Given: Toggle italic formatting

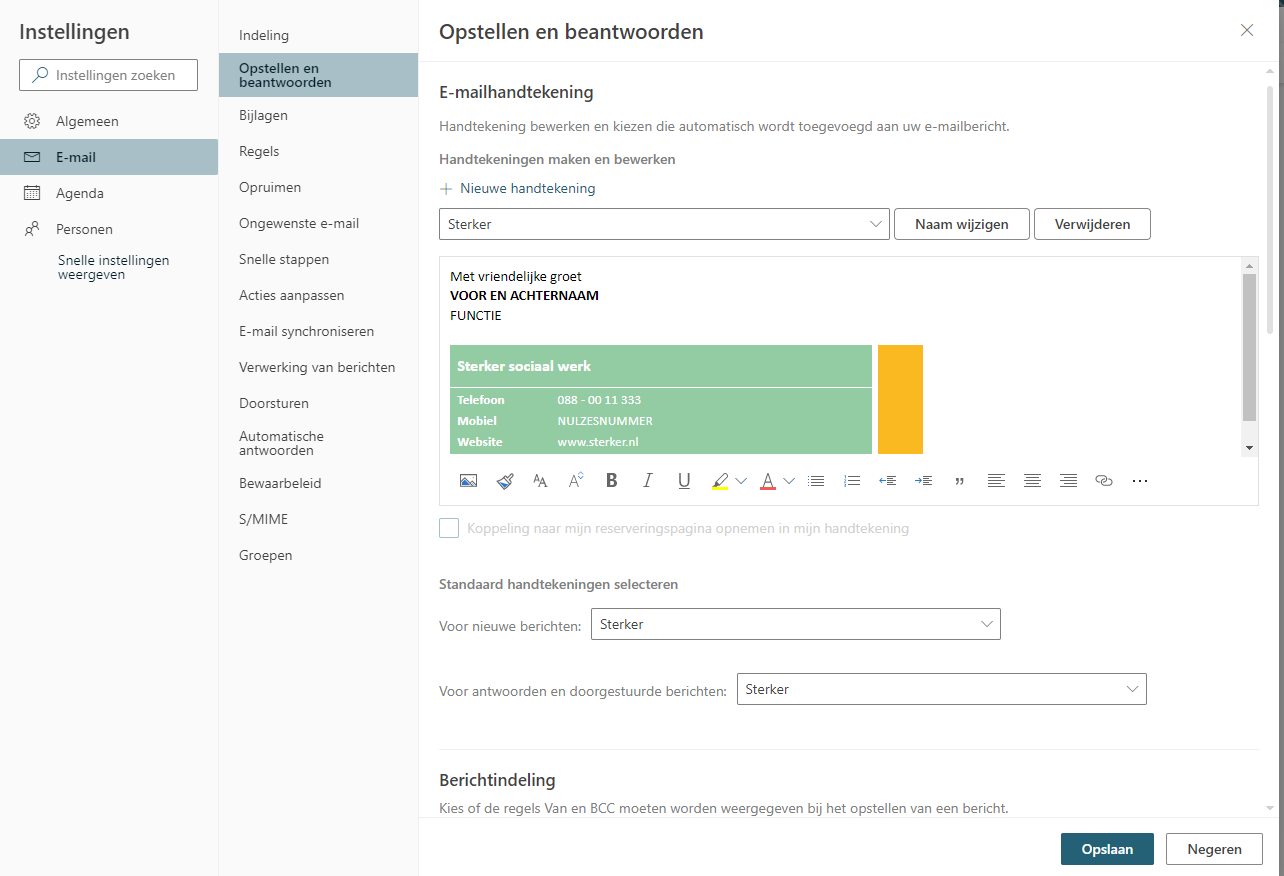Looking at the screenshot, I should [648, 481].
